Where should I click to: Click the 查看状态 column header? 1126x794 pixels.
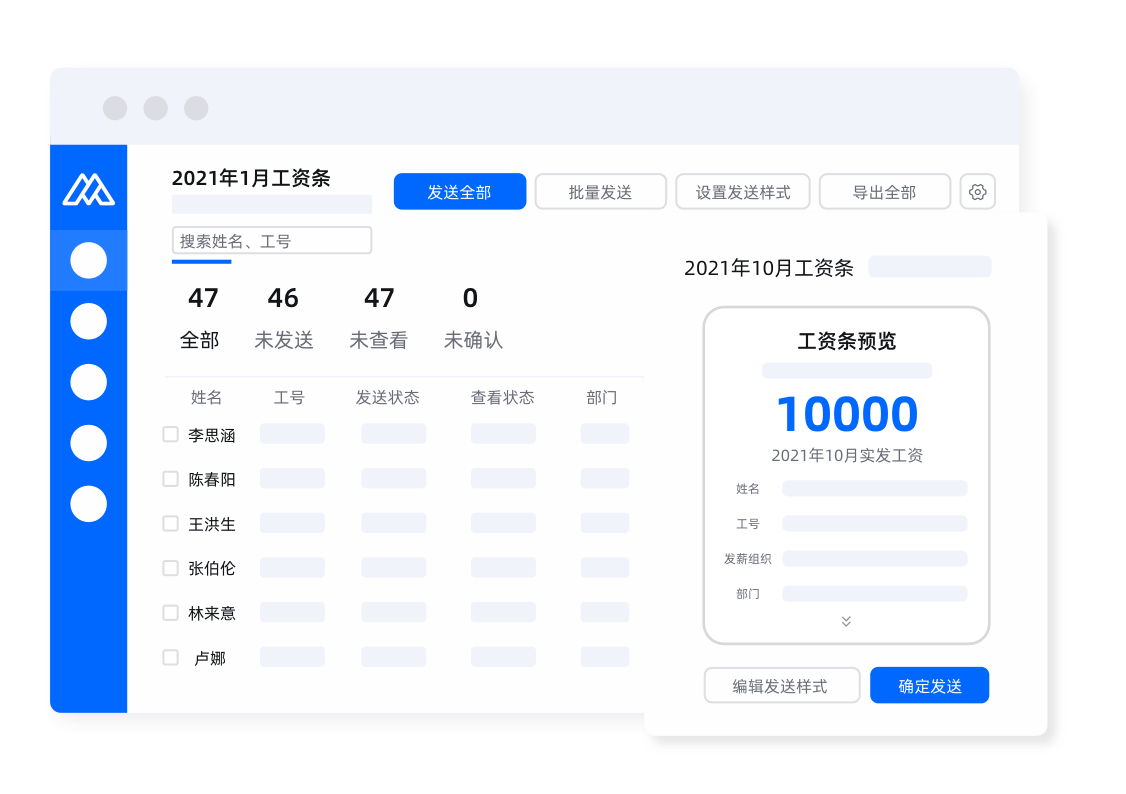(503, 398)
